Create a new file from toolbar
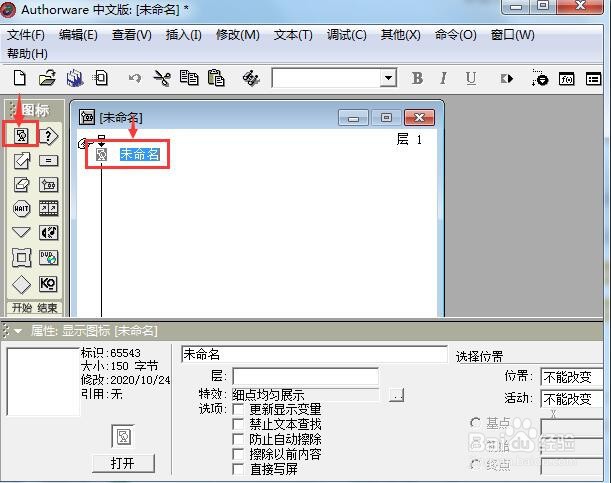This screenshot has height=483, width=611. pos(19,78)
